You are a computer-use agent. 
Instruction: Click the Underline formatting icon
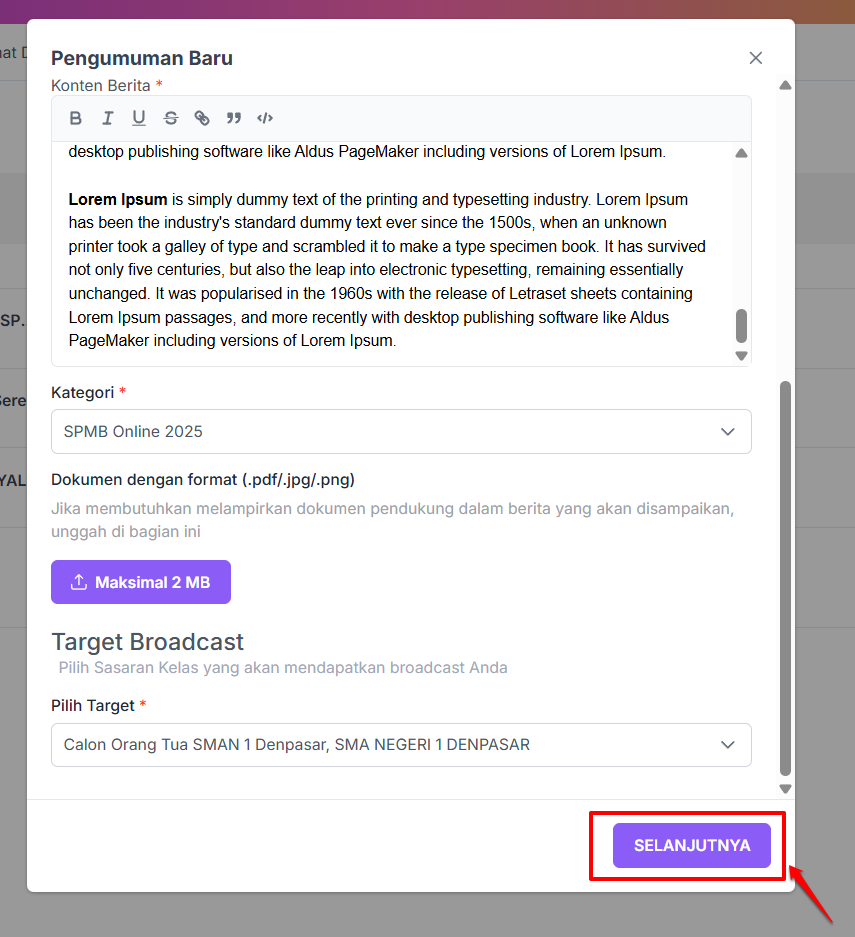(x=139, y=118)
